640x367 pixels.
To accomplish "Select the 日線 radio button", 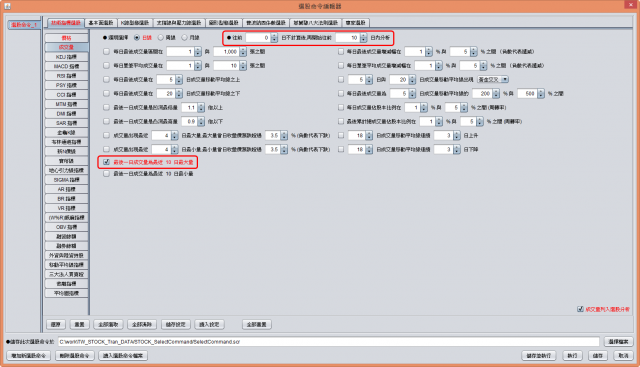I will click(137, 38).
